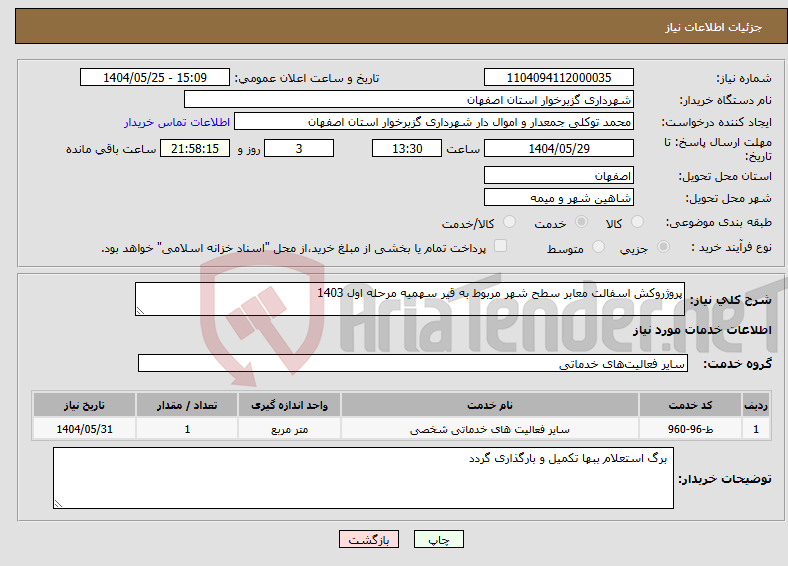Viewport: 788px width, 566px height.
Task: Click the اطلاعات خدمات مورد نیاز section heading
Action: 702,330
